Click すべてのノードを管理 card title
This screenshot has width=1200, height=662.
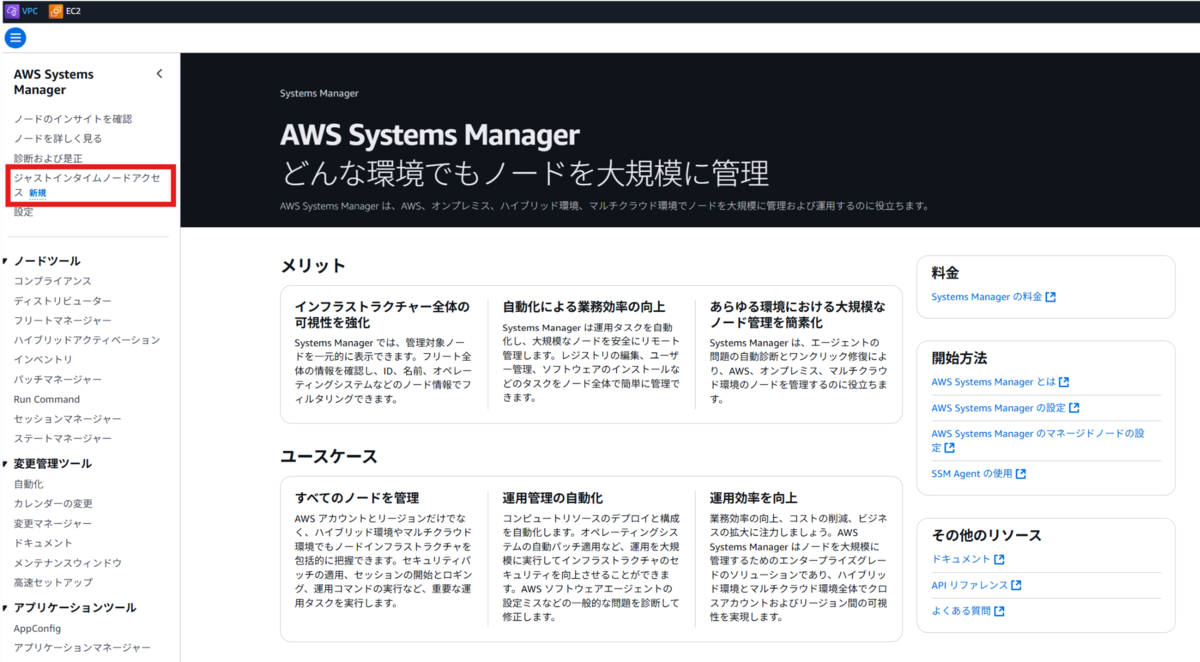[357, 498]
